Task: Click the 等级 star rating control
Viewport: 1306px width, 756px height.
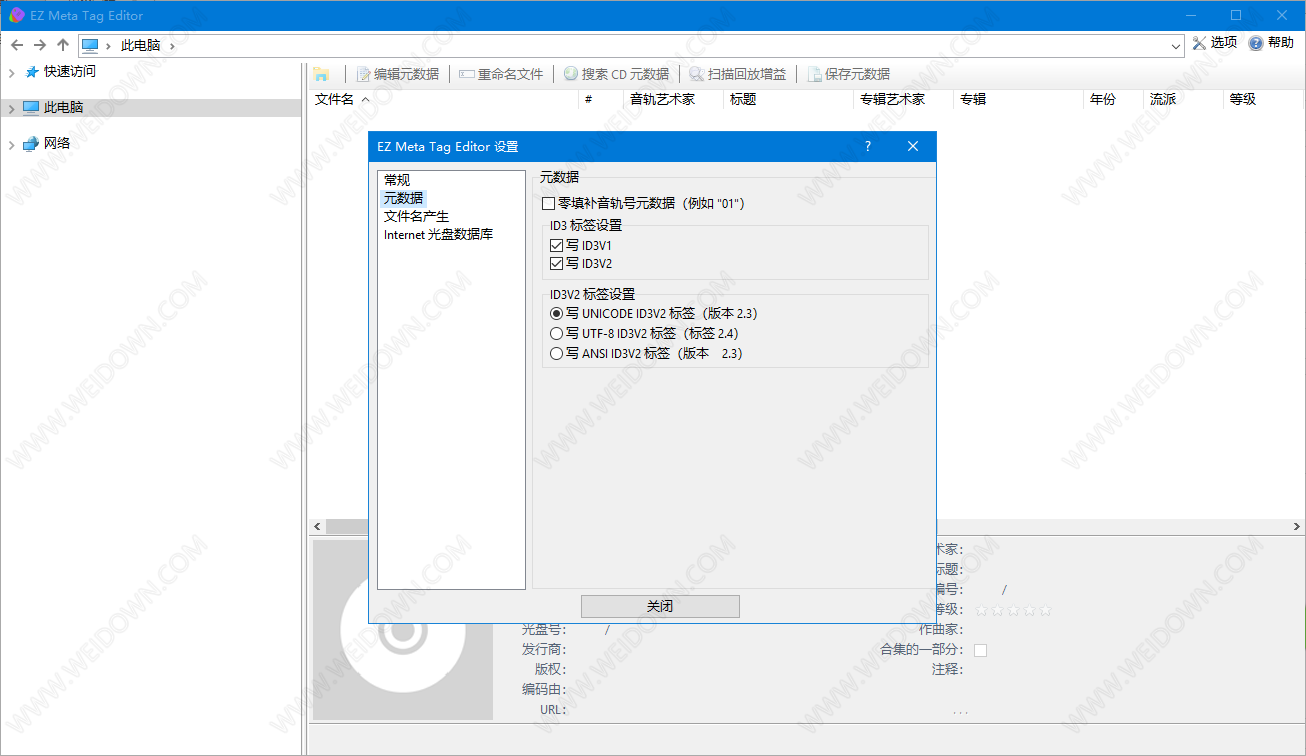Action: [x=1013, y=609]
